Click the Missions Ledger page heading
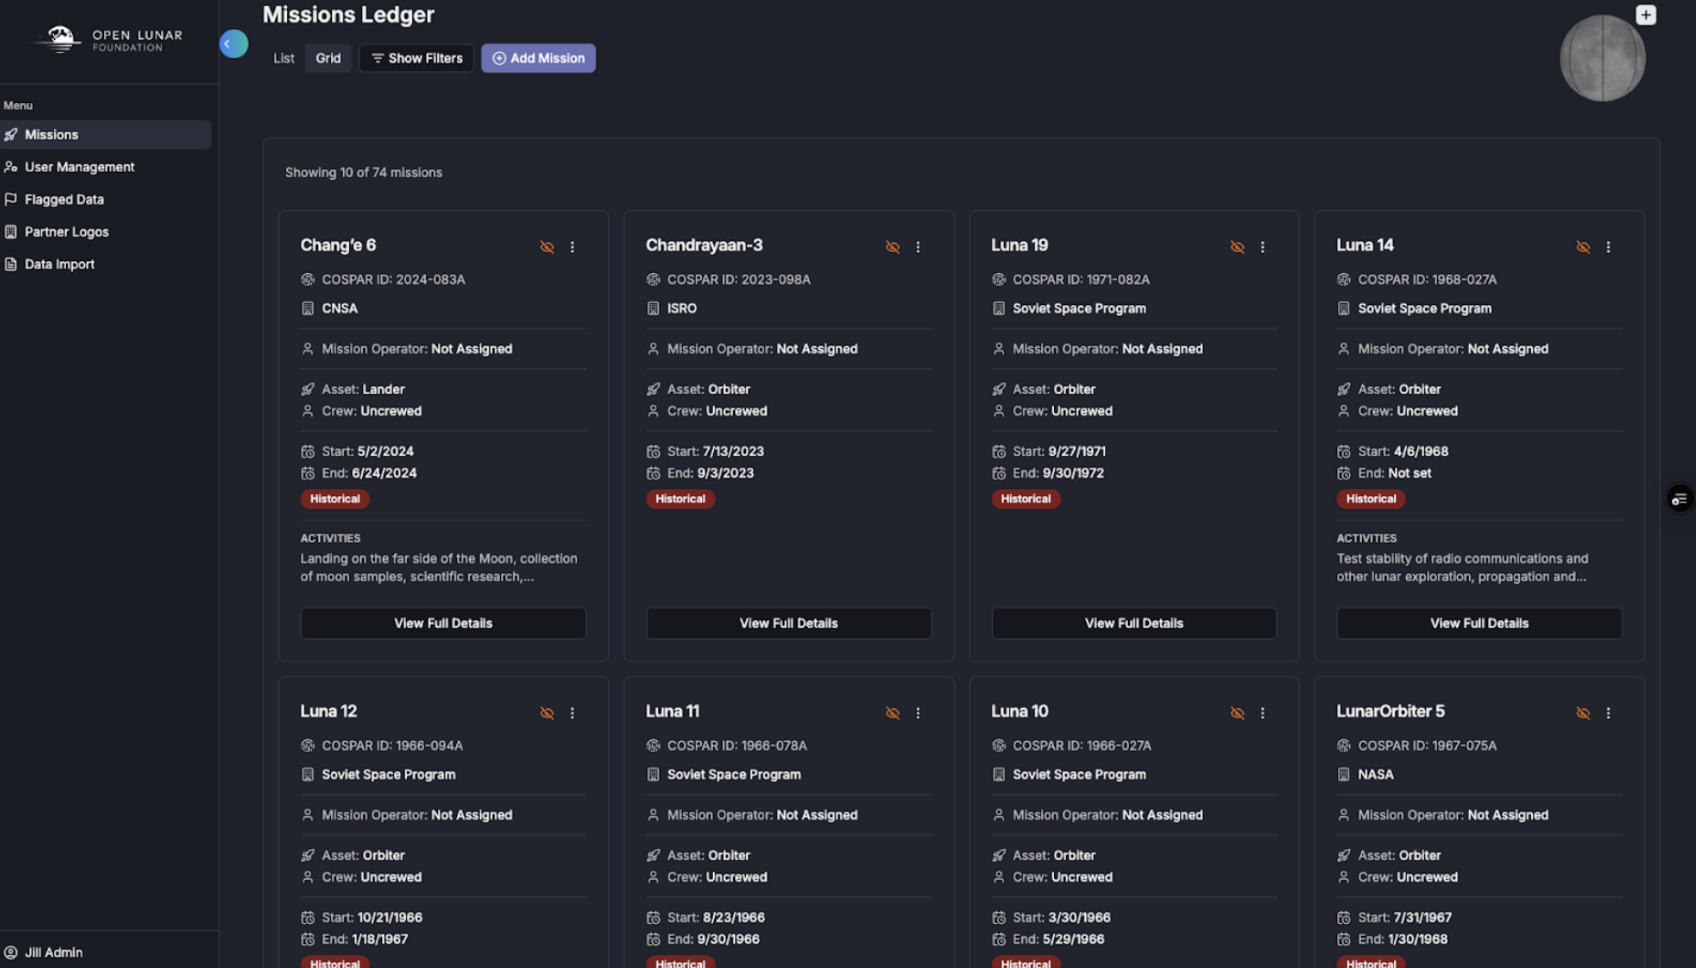 tap(348, 15)
